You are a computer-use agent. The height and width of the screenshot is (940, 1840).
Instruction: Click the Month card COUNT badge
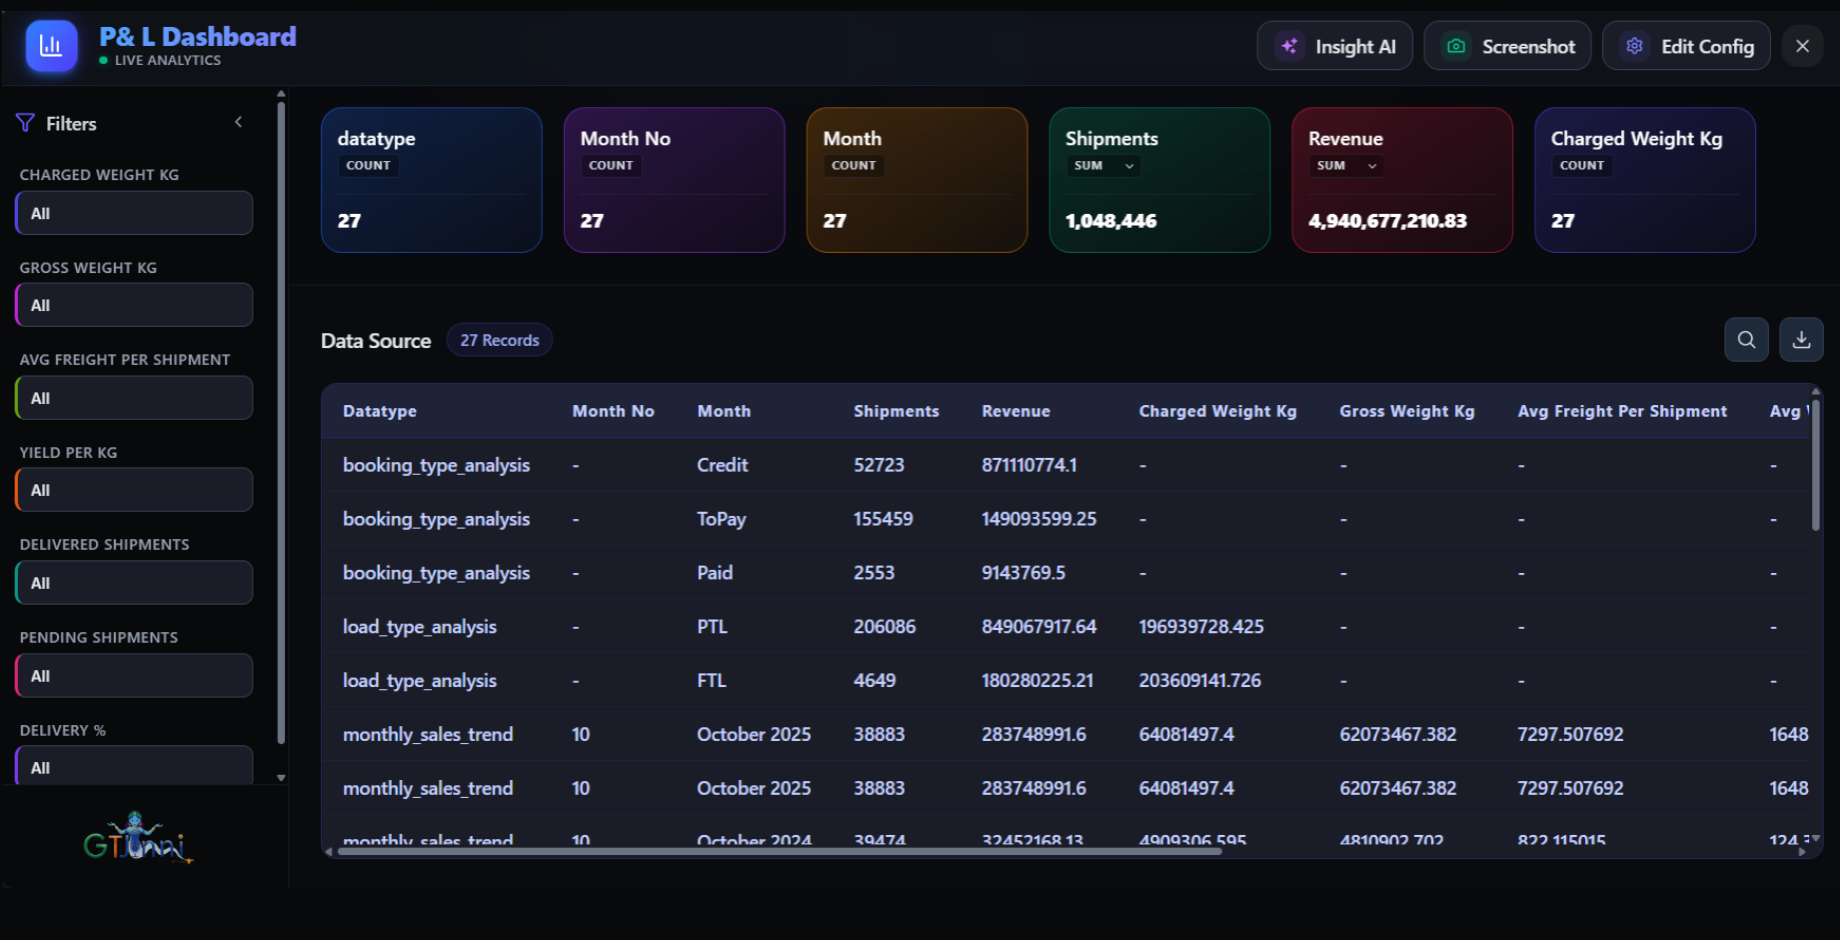(x=853, y=166)
